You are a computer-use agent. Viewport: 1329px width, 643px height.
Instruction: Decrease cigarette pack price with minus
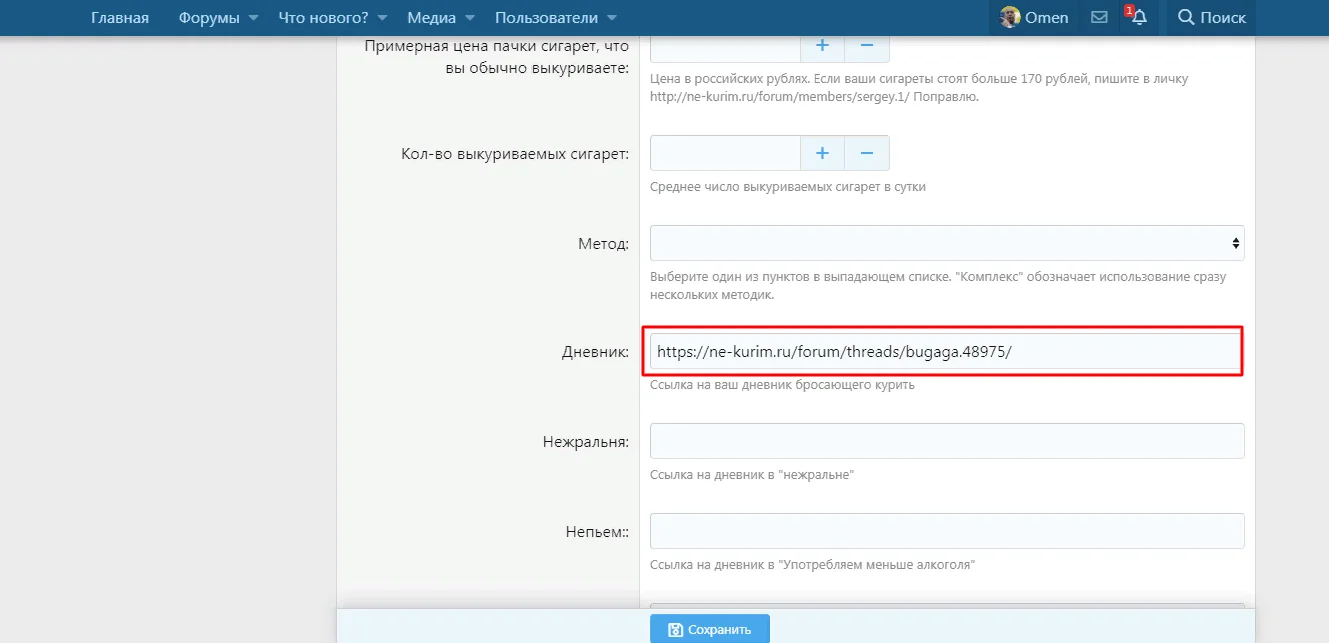tap(867, 46)
